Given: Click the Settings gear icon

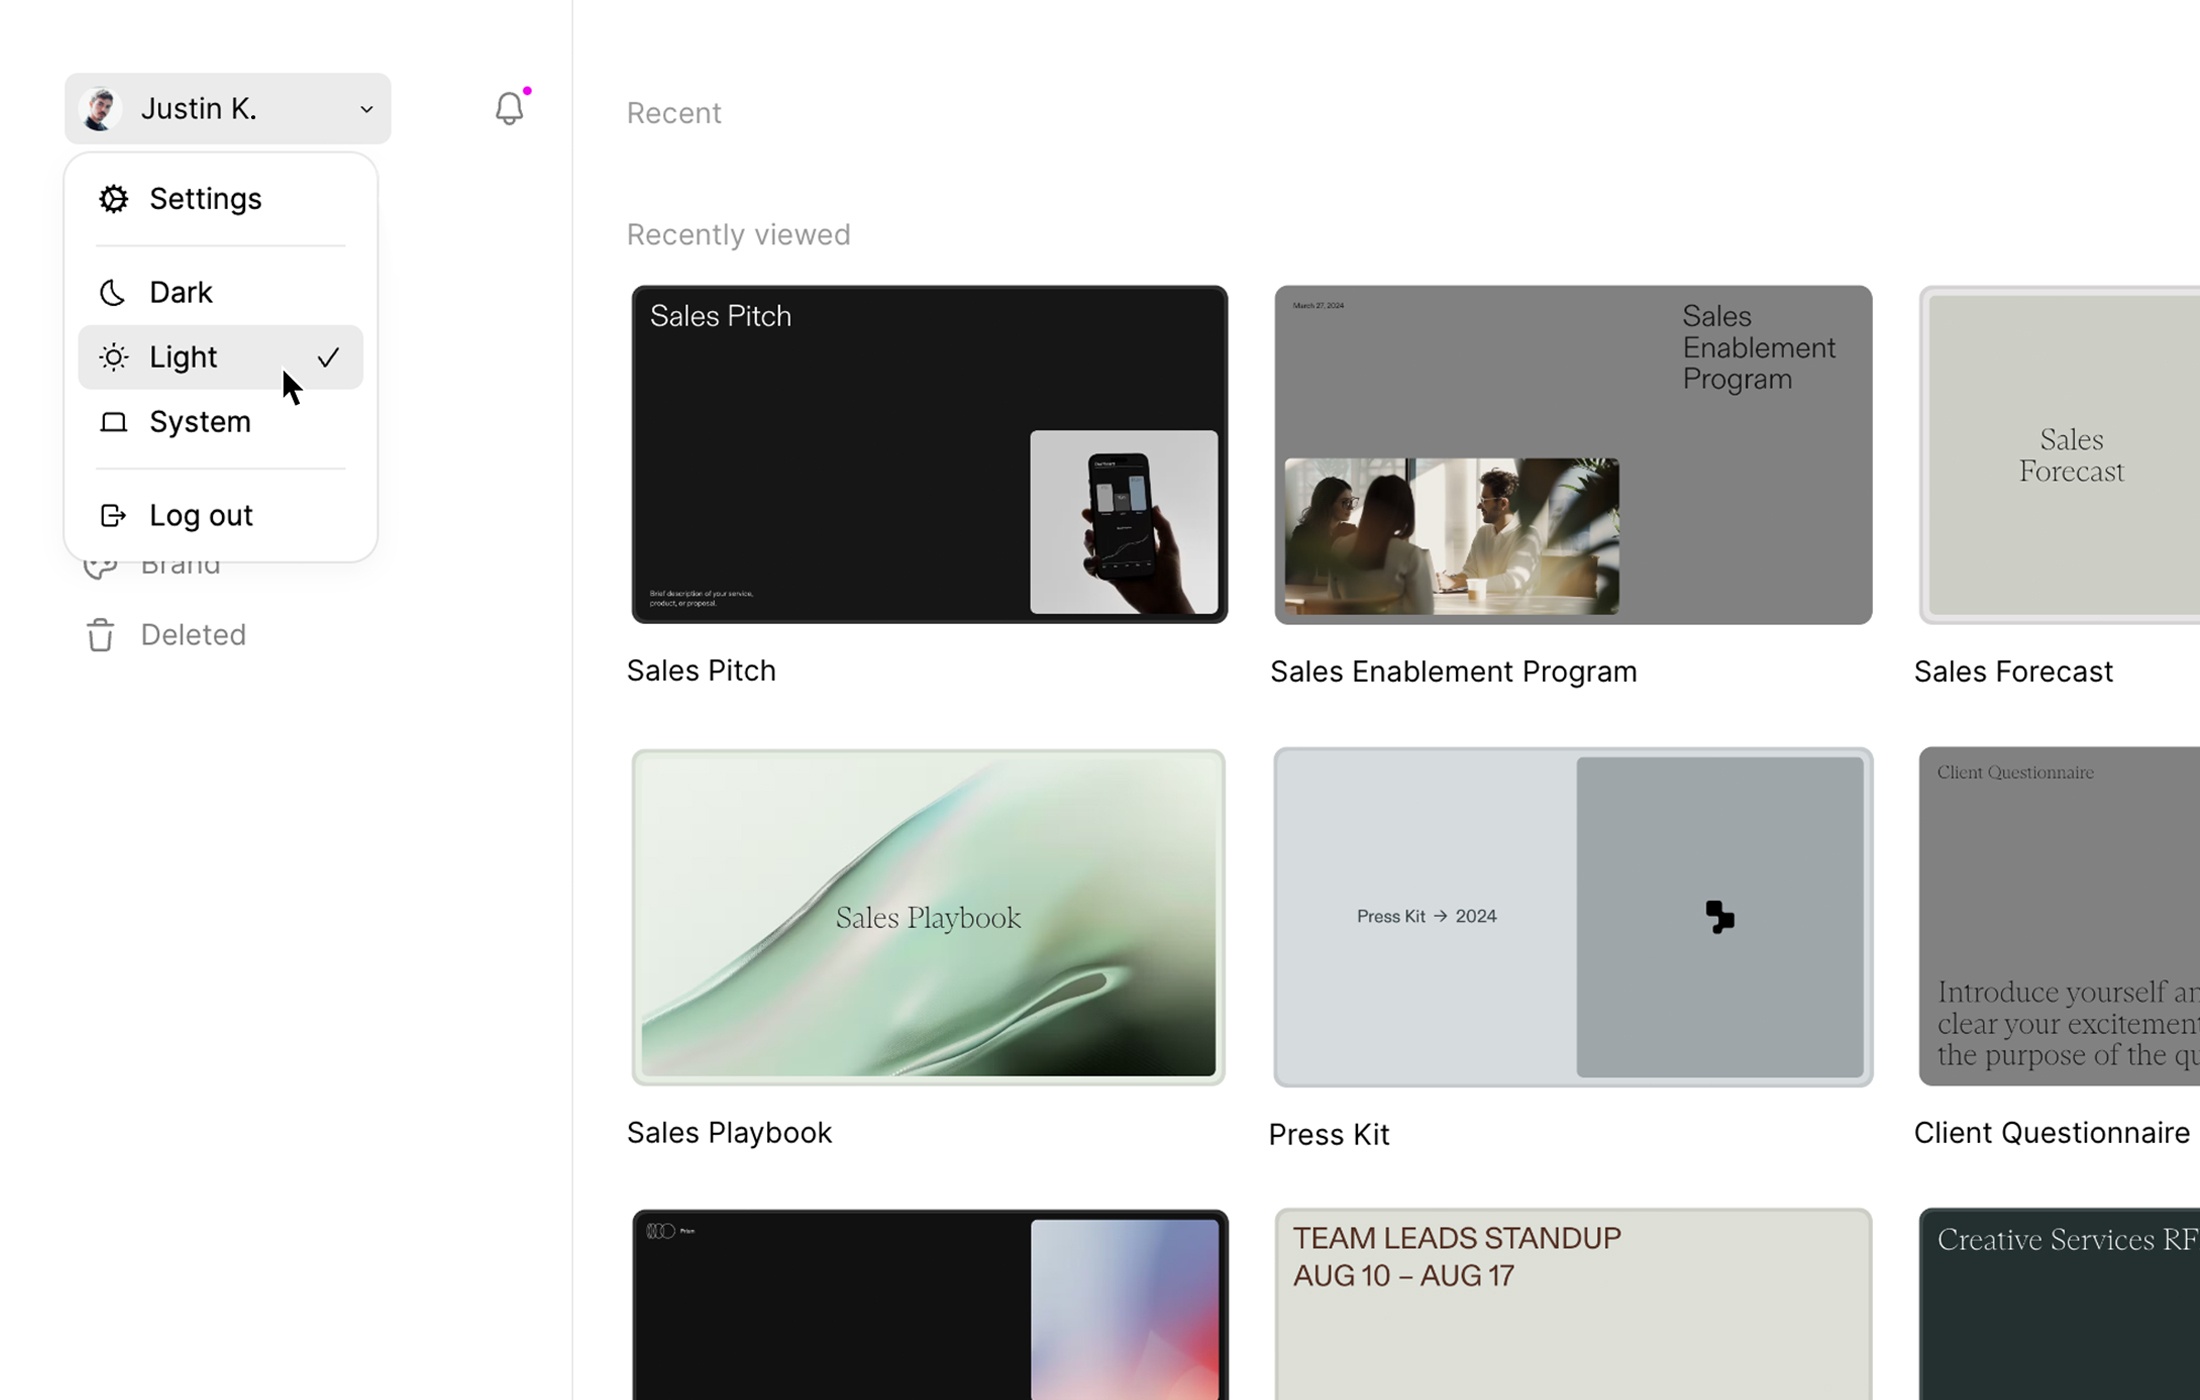Looking at the screenshot, I should [113, 198].
